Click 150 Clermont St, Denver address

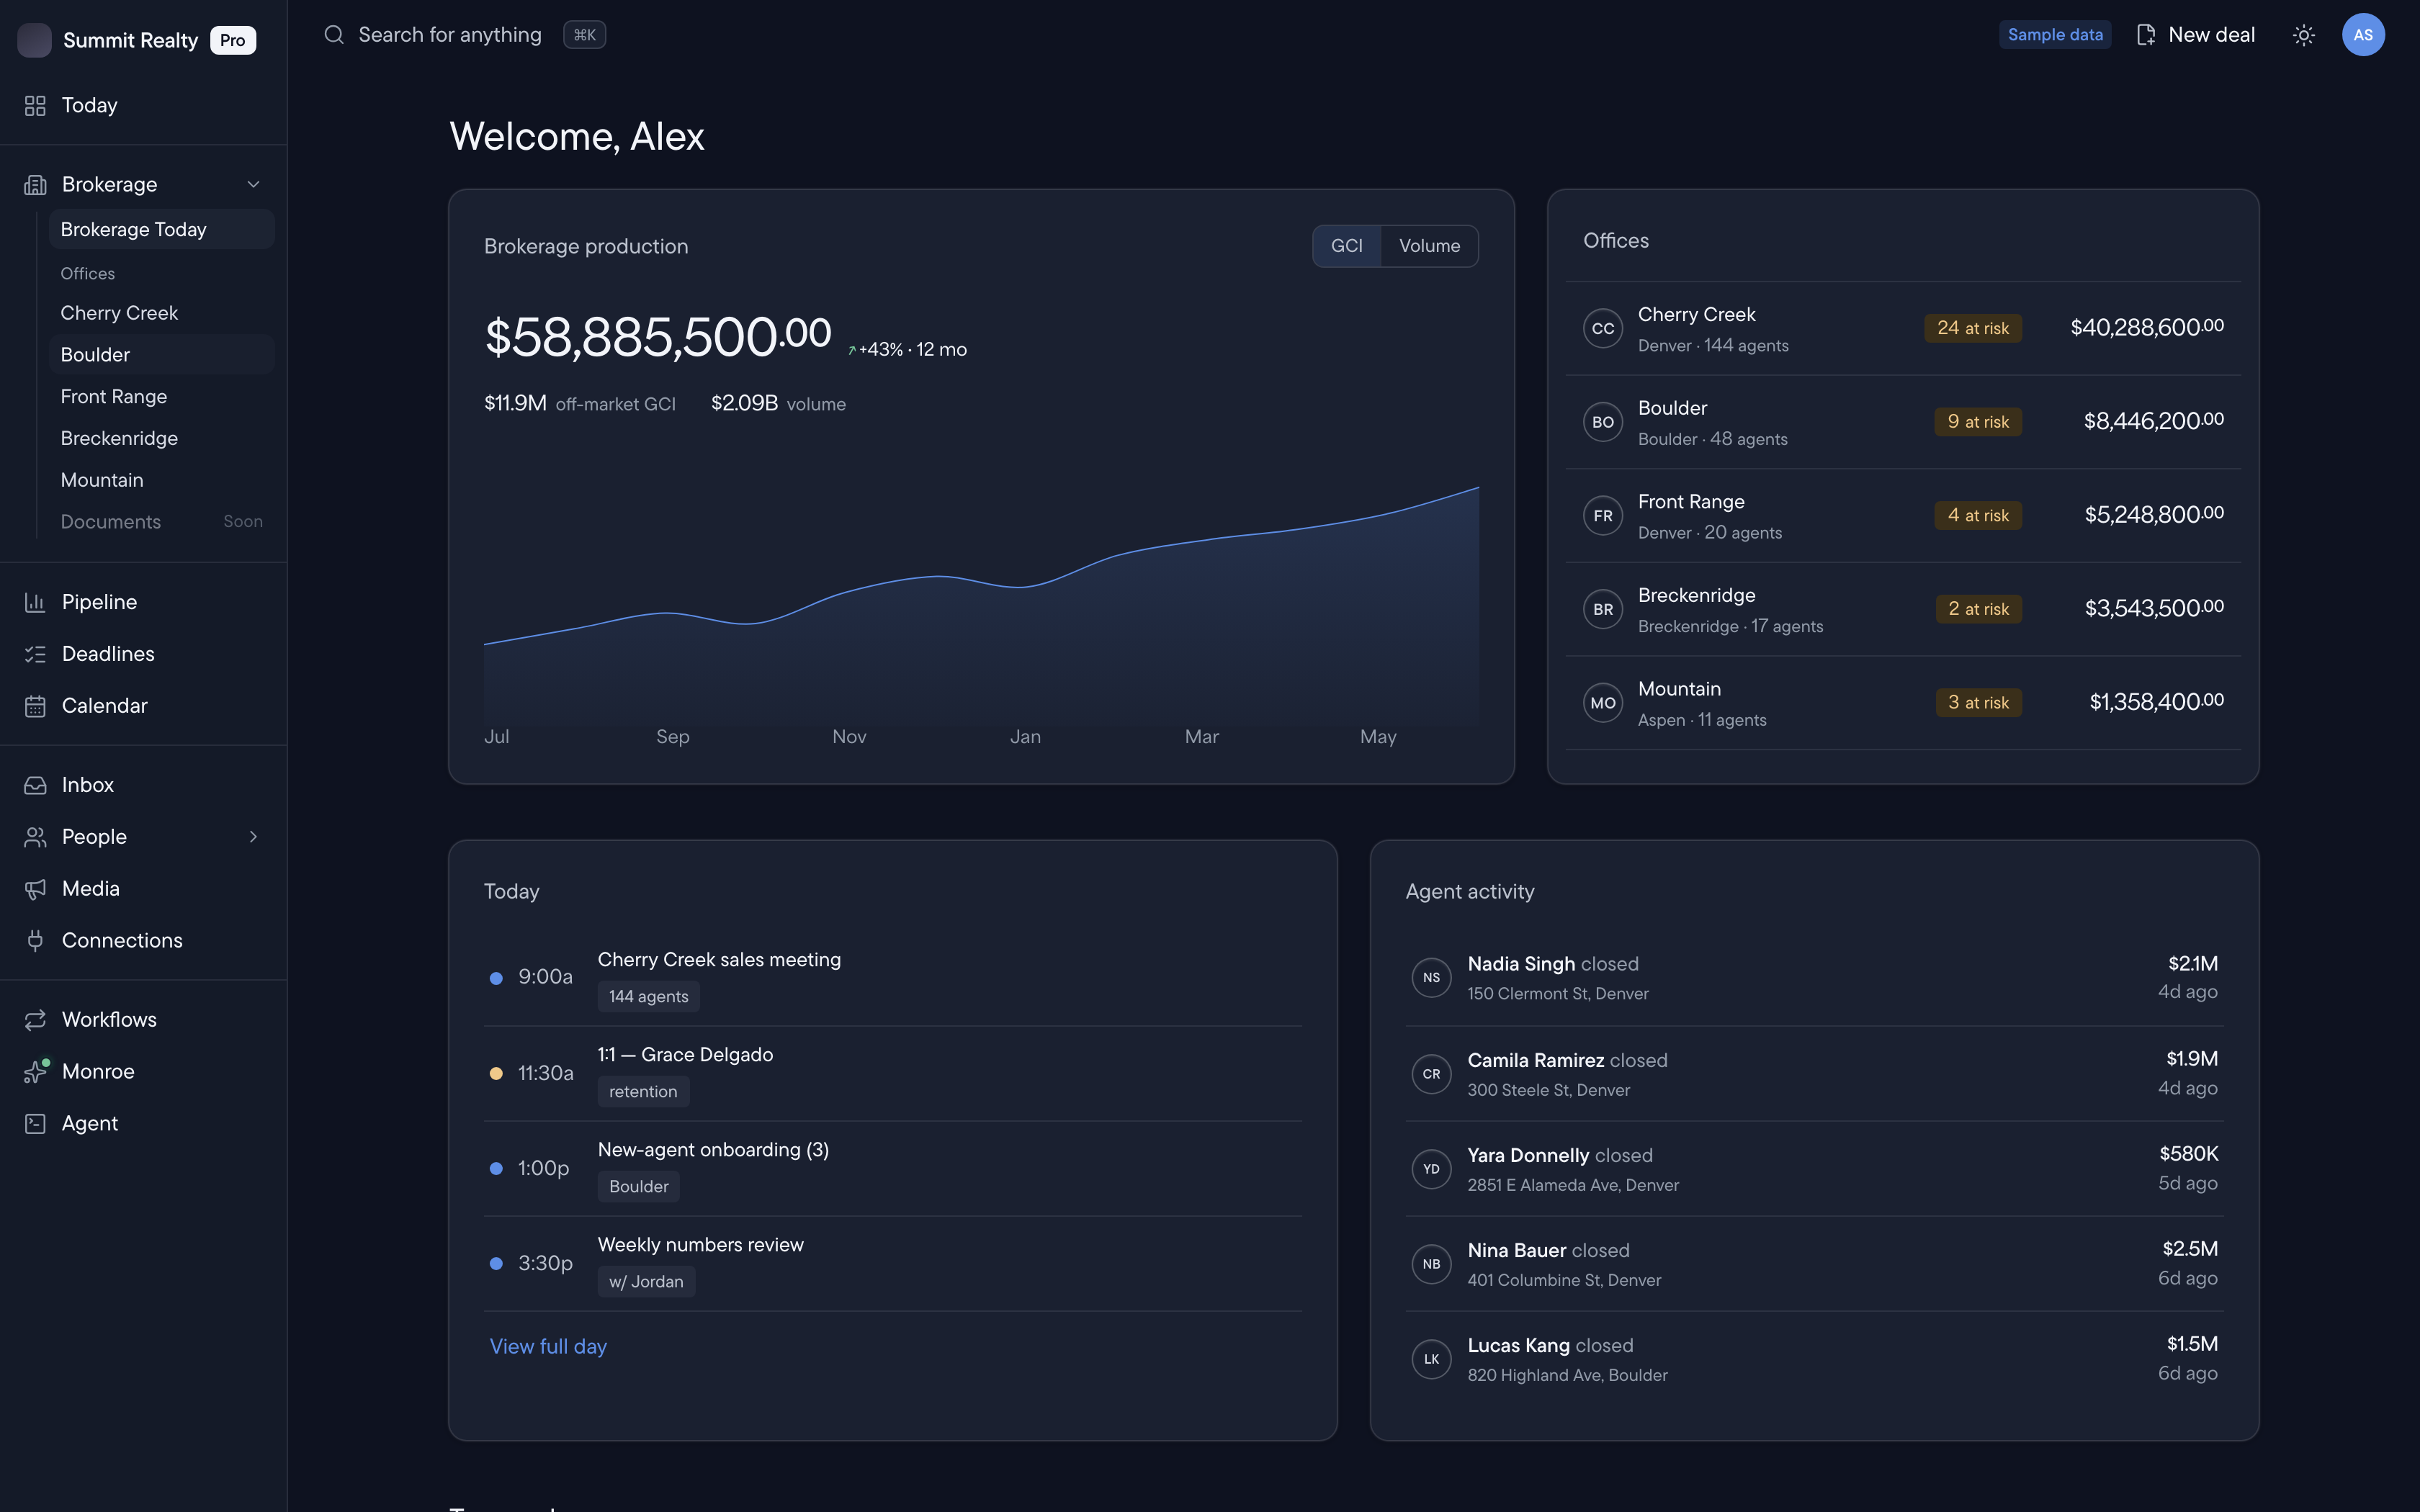(1557, 994)
